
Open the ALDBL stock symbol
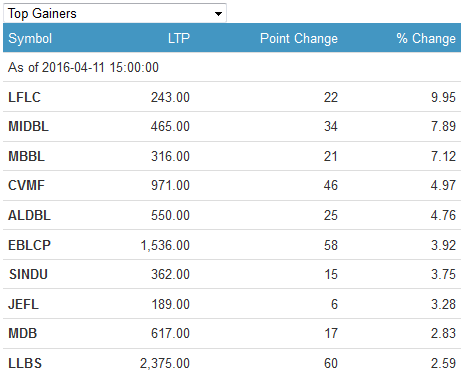29,215
